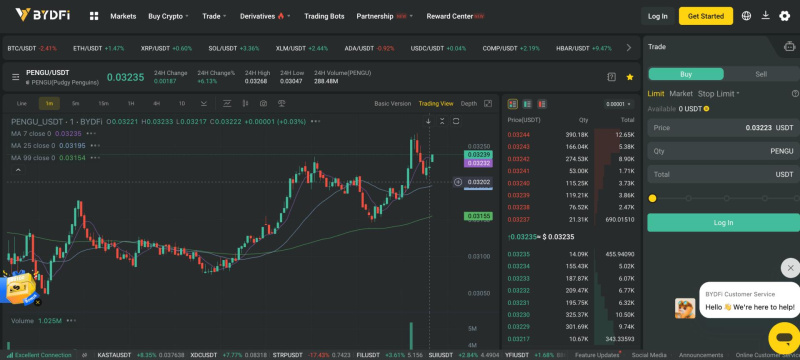Show bids-only order book view
The image size is (800, 360).
(528, 104)
